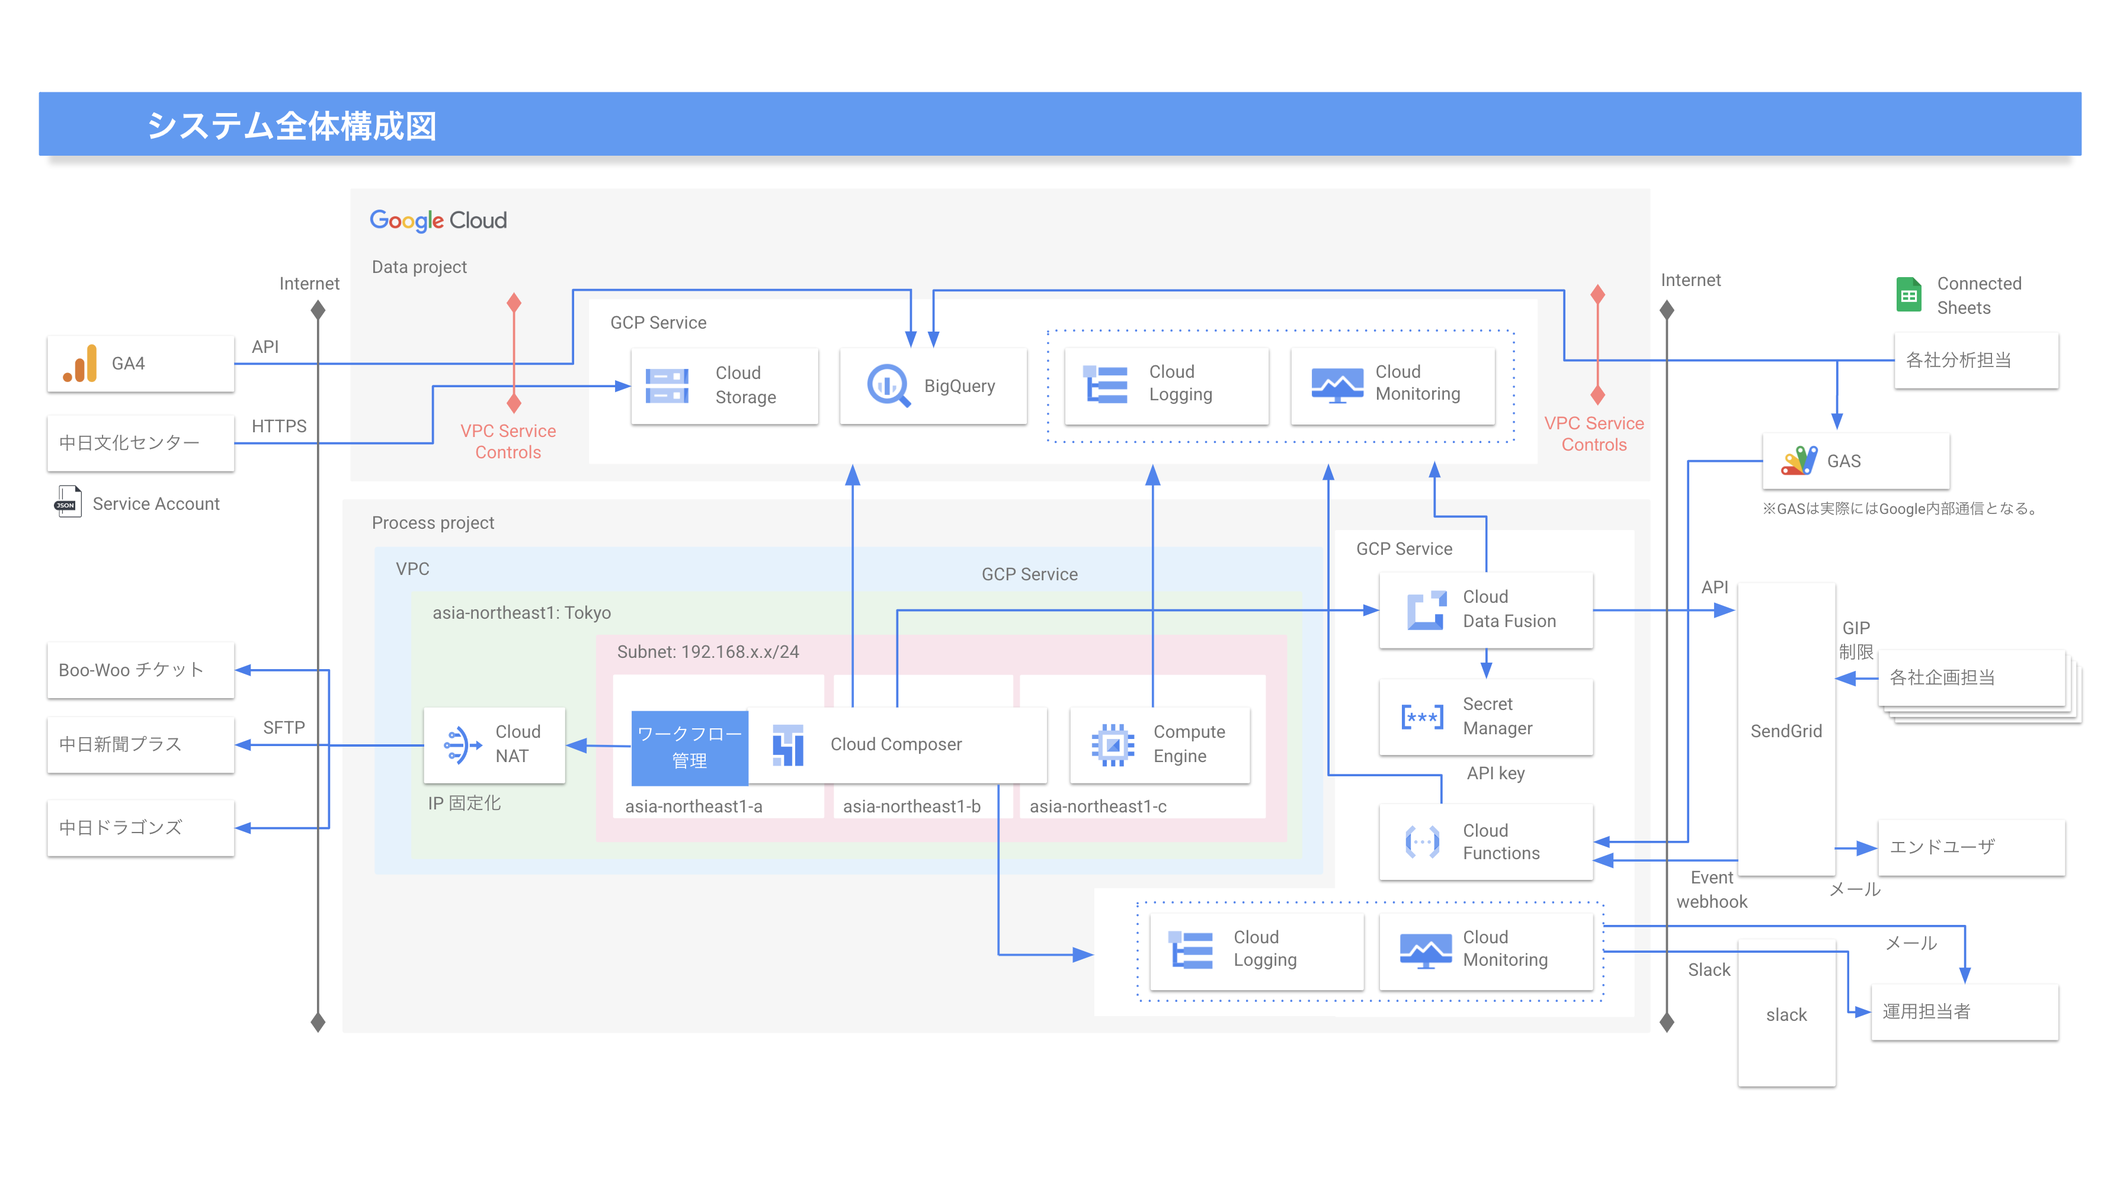Click the Cloud Data Fusion icon
This screenshot has height=1189, width=2120.
tap(1426, 610)
